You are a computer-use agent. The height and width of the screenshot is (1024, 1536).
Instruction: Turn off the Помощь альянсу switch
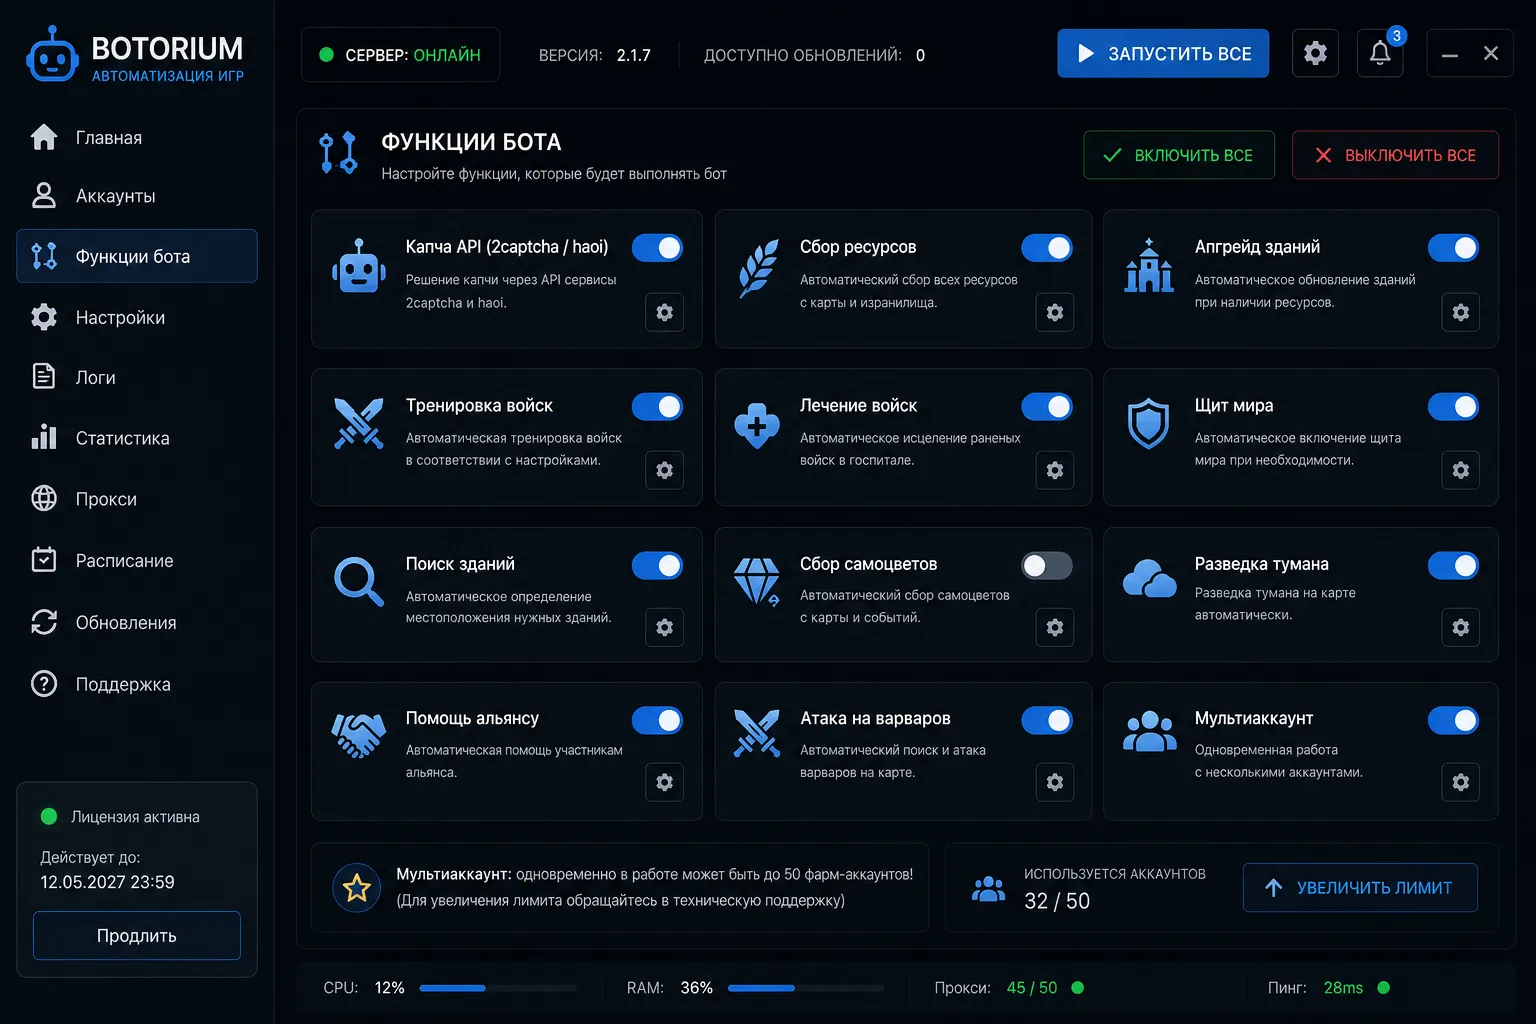(657, 720)
